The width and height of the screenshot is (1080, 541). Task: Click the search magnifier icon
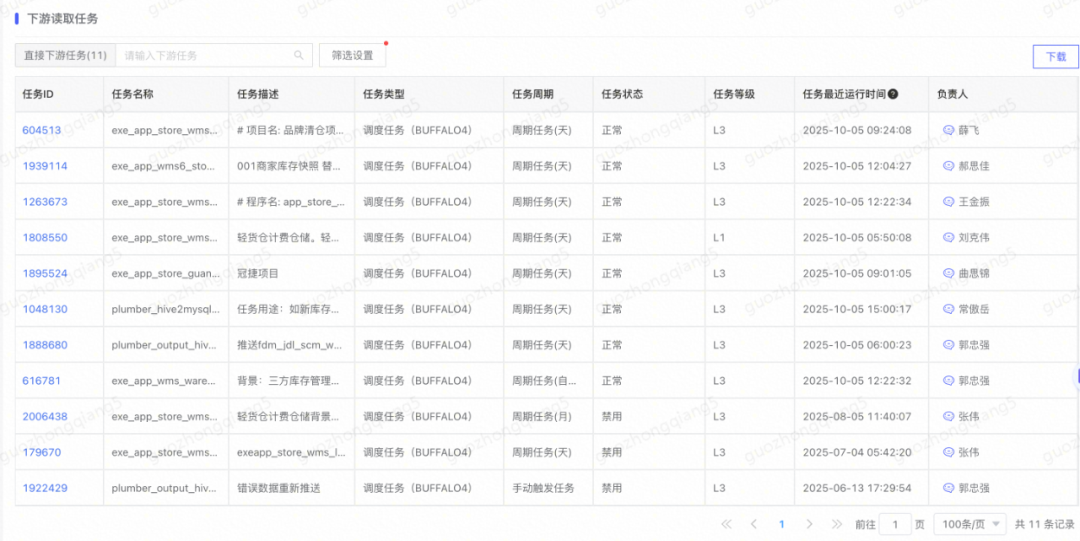point(299,56)
